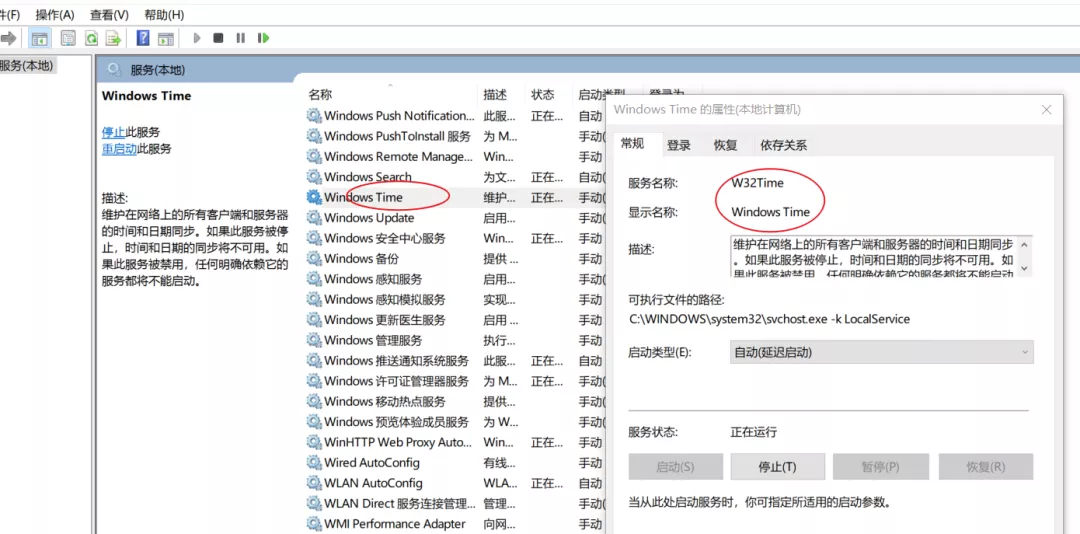Click the Start Service play icon
This screenshot has width=1080, height=534.
click(197, 38)
